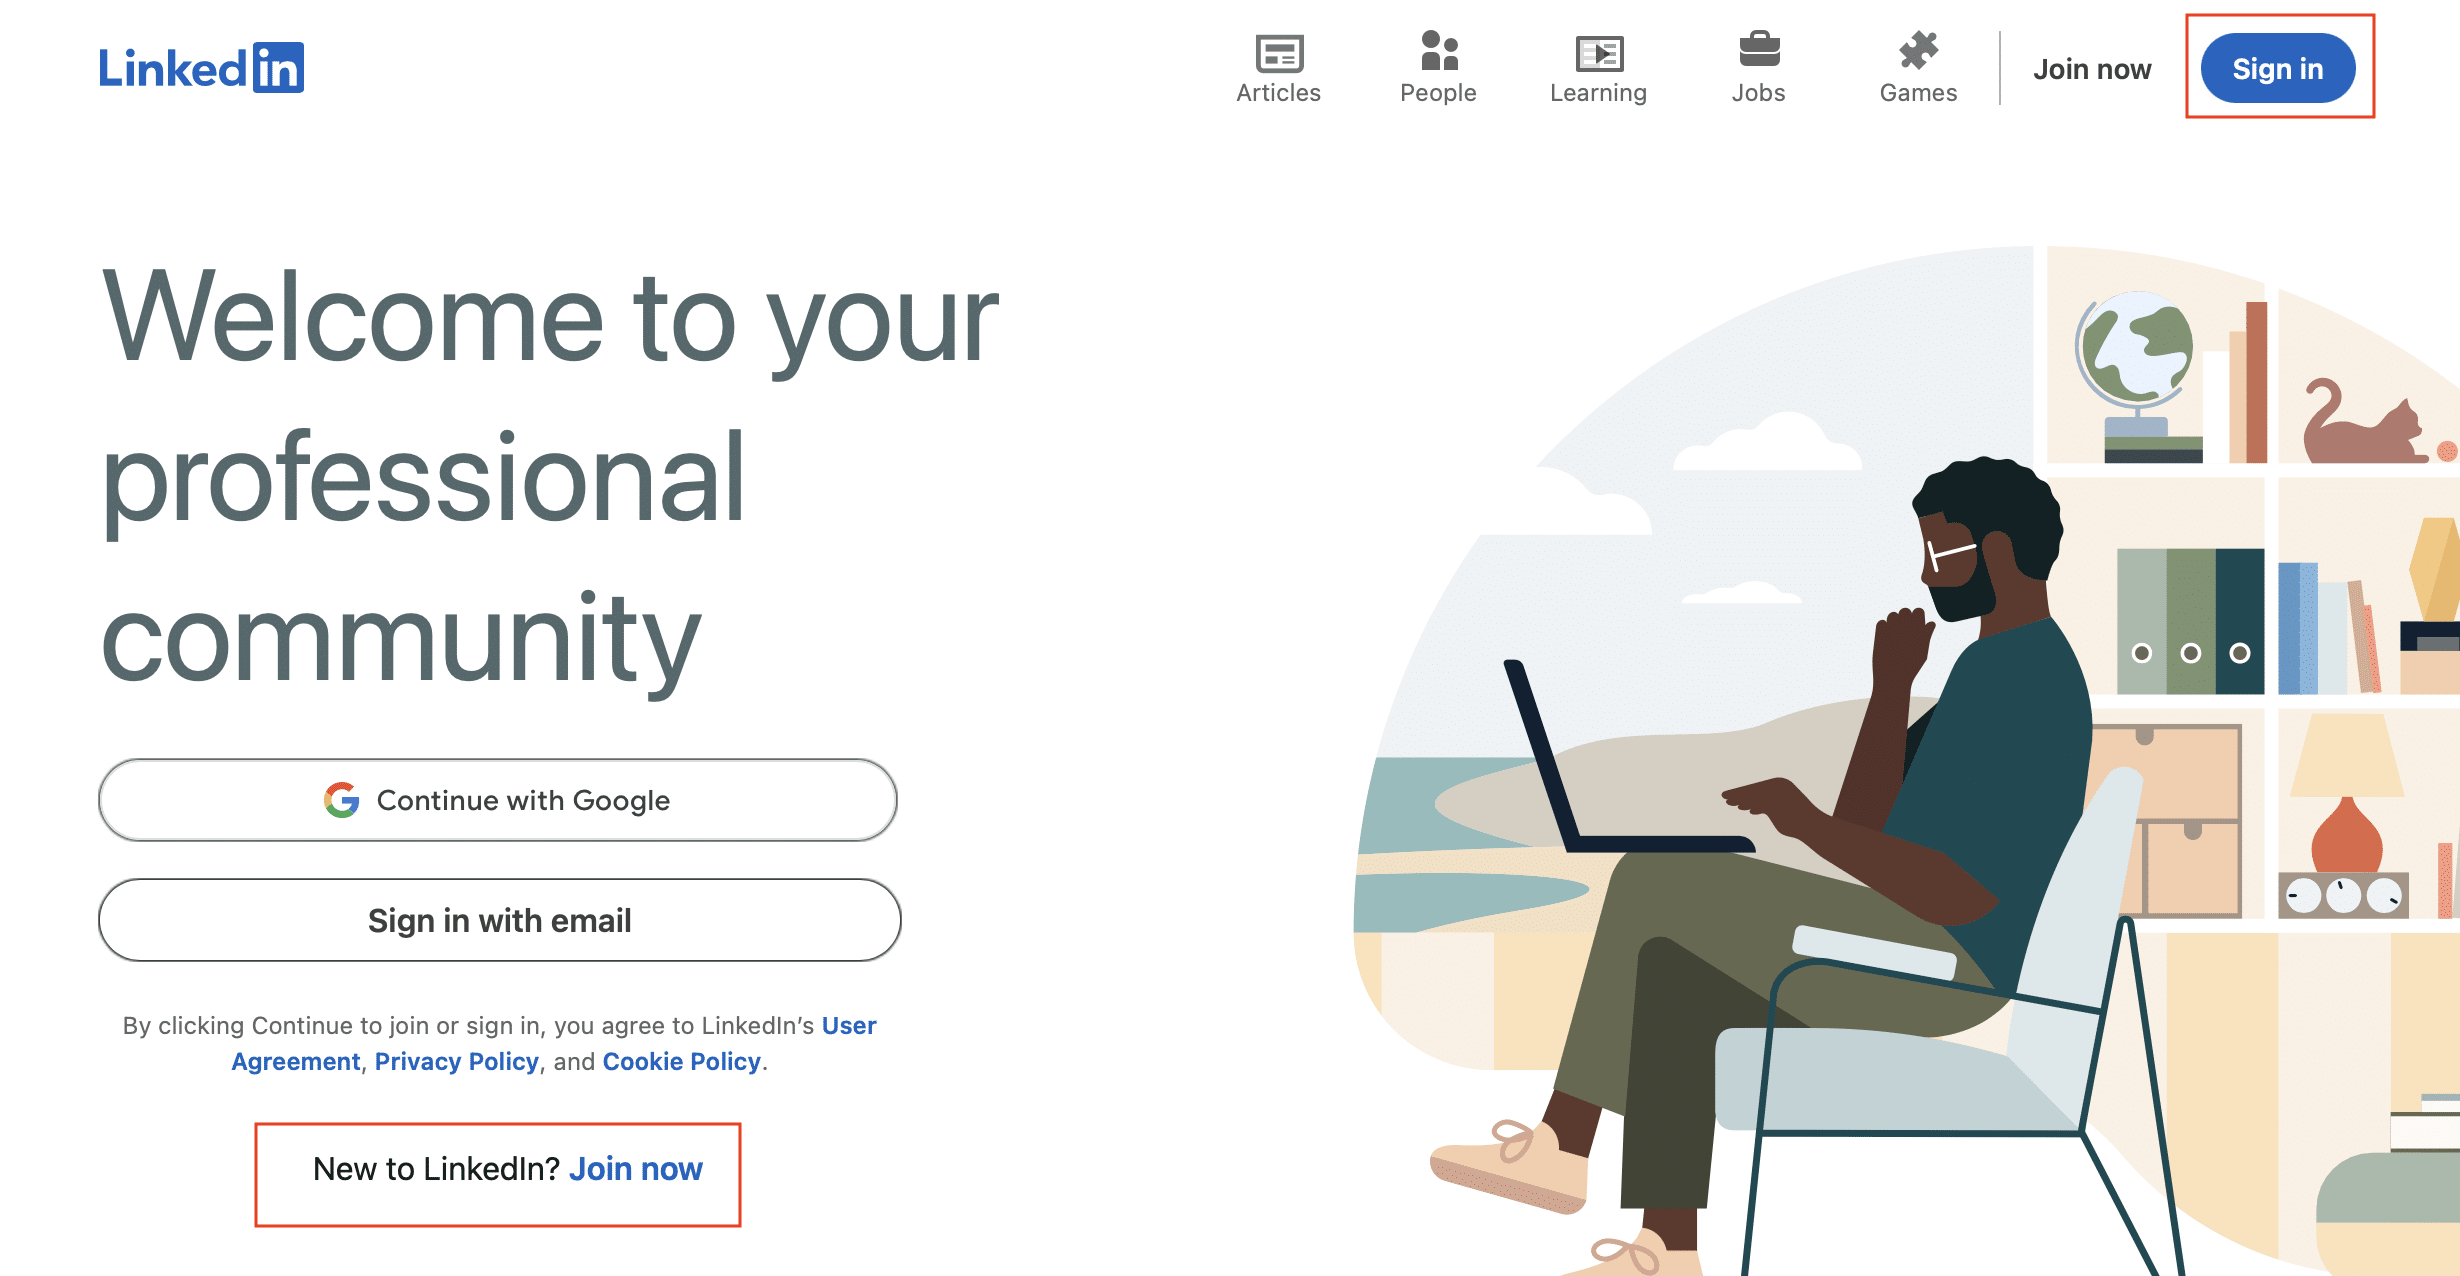Image resolution: width=2460 pixels, height=1276 pixels.
Task: Click Continue with Google button
Action: point(499,799)
